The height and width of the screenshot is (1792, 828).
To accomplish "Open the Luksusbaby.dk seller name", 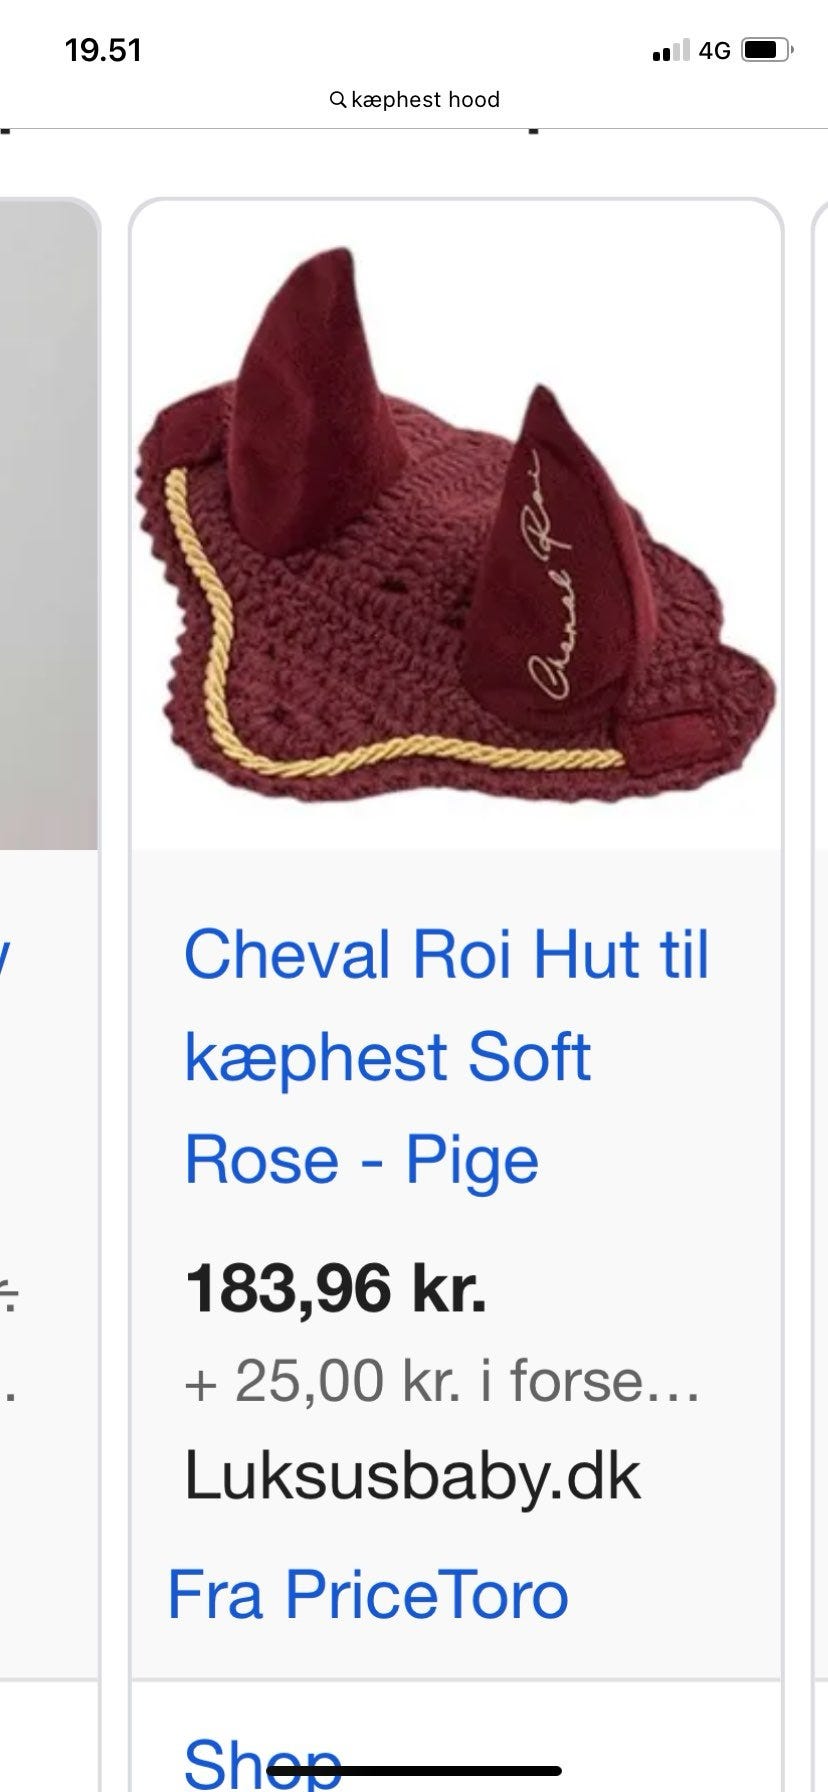I will (412, 1476).
